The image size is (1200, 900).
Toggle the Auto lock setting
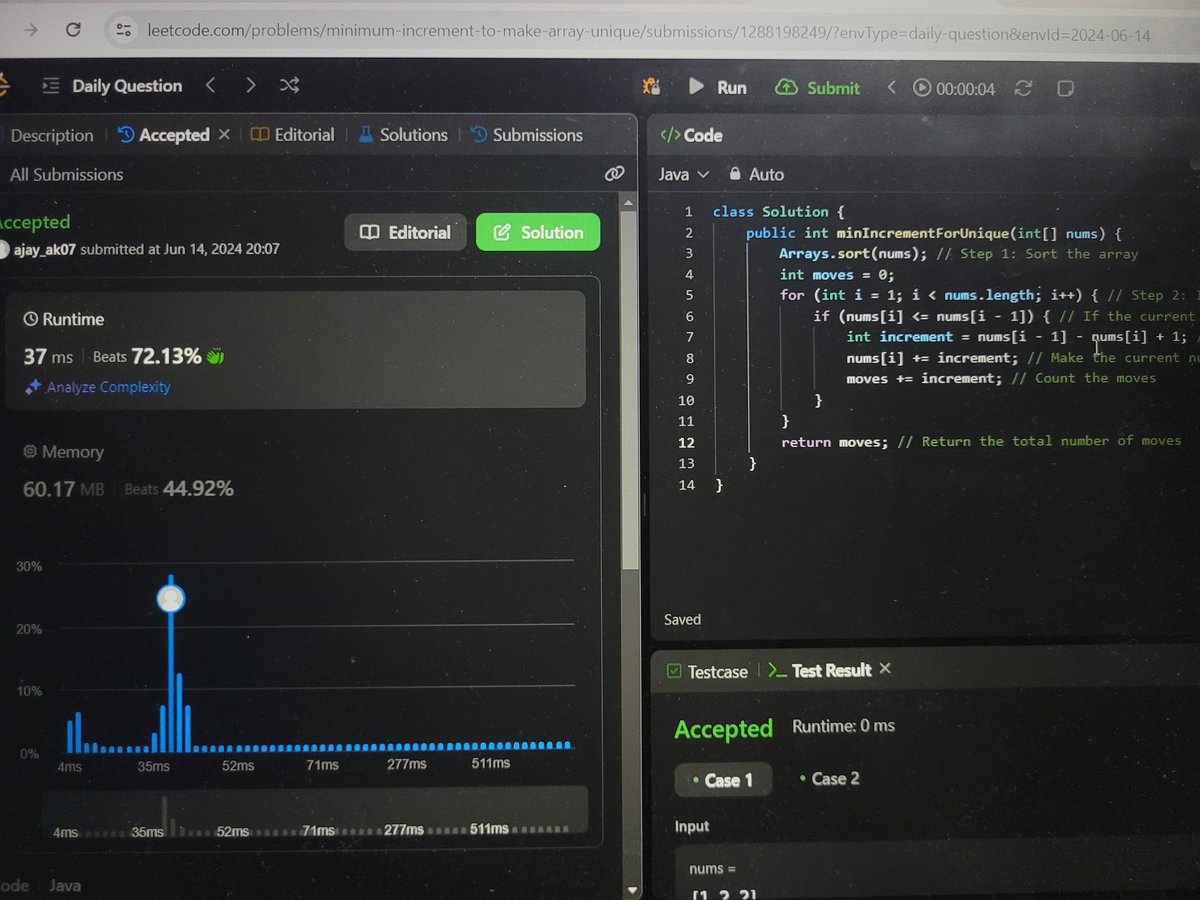click(x=757, y=175)
